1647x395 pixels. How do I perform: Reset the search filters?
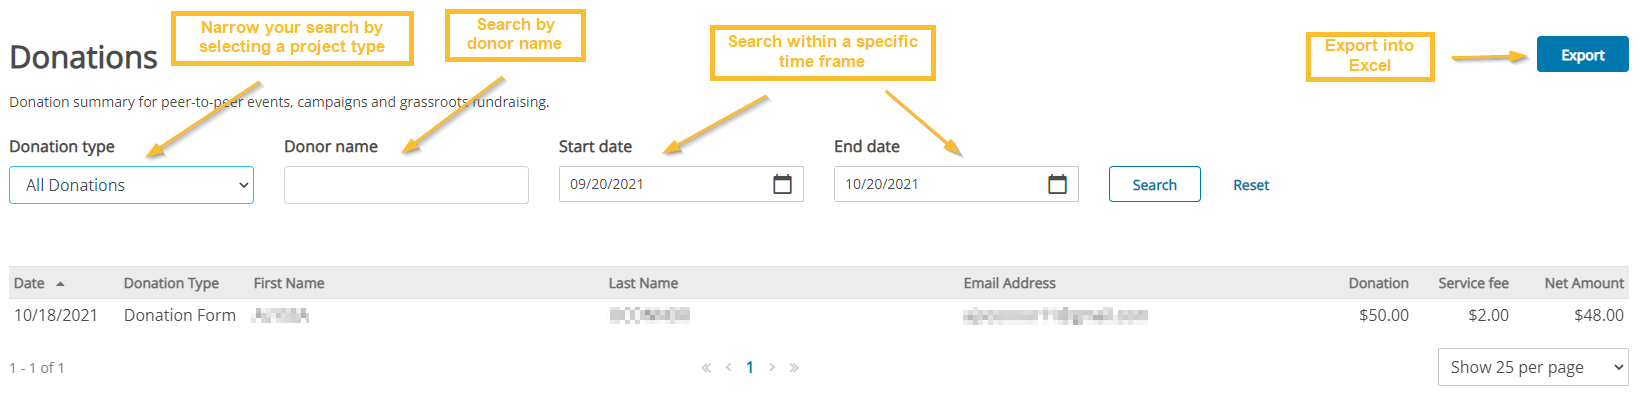click(1250, 185)
